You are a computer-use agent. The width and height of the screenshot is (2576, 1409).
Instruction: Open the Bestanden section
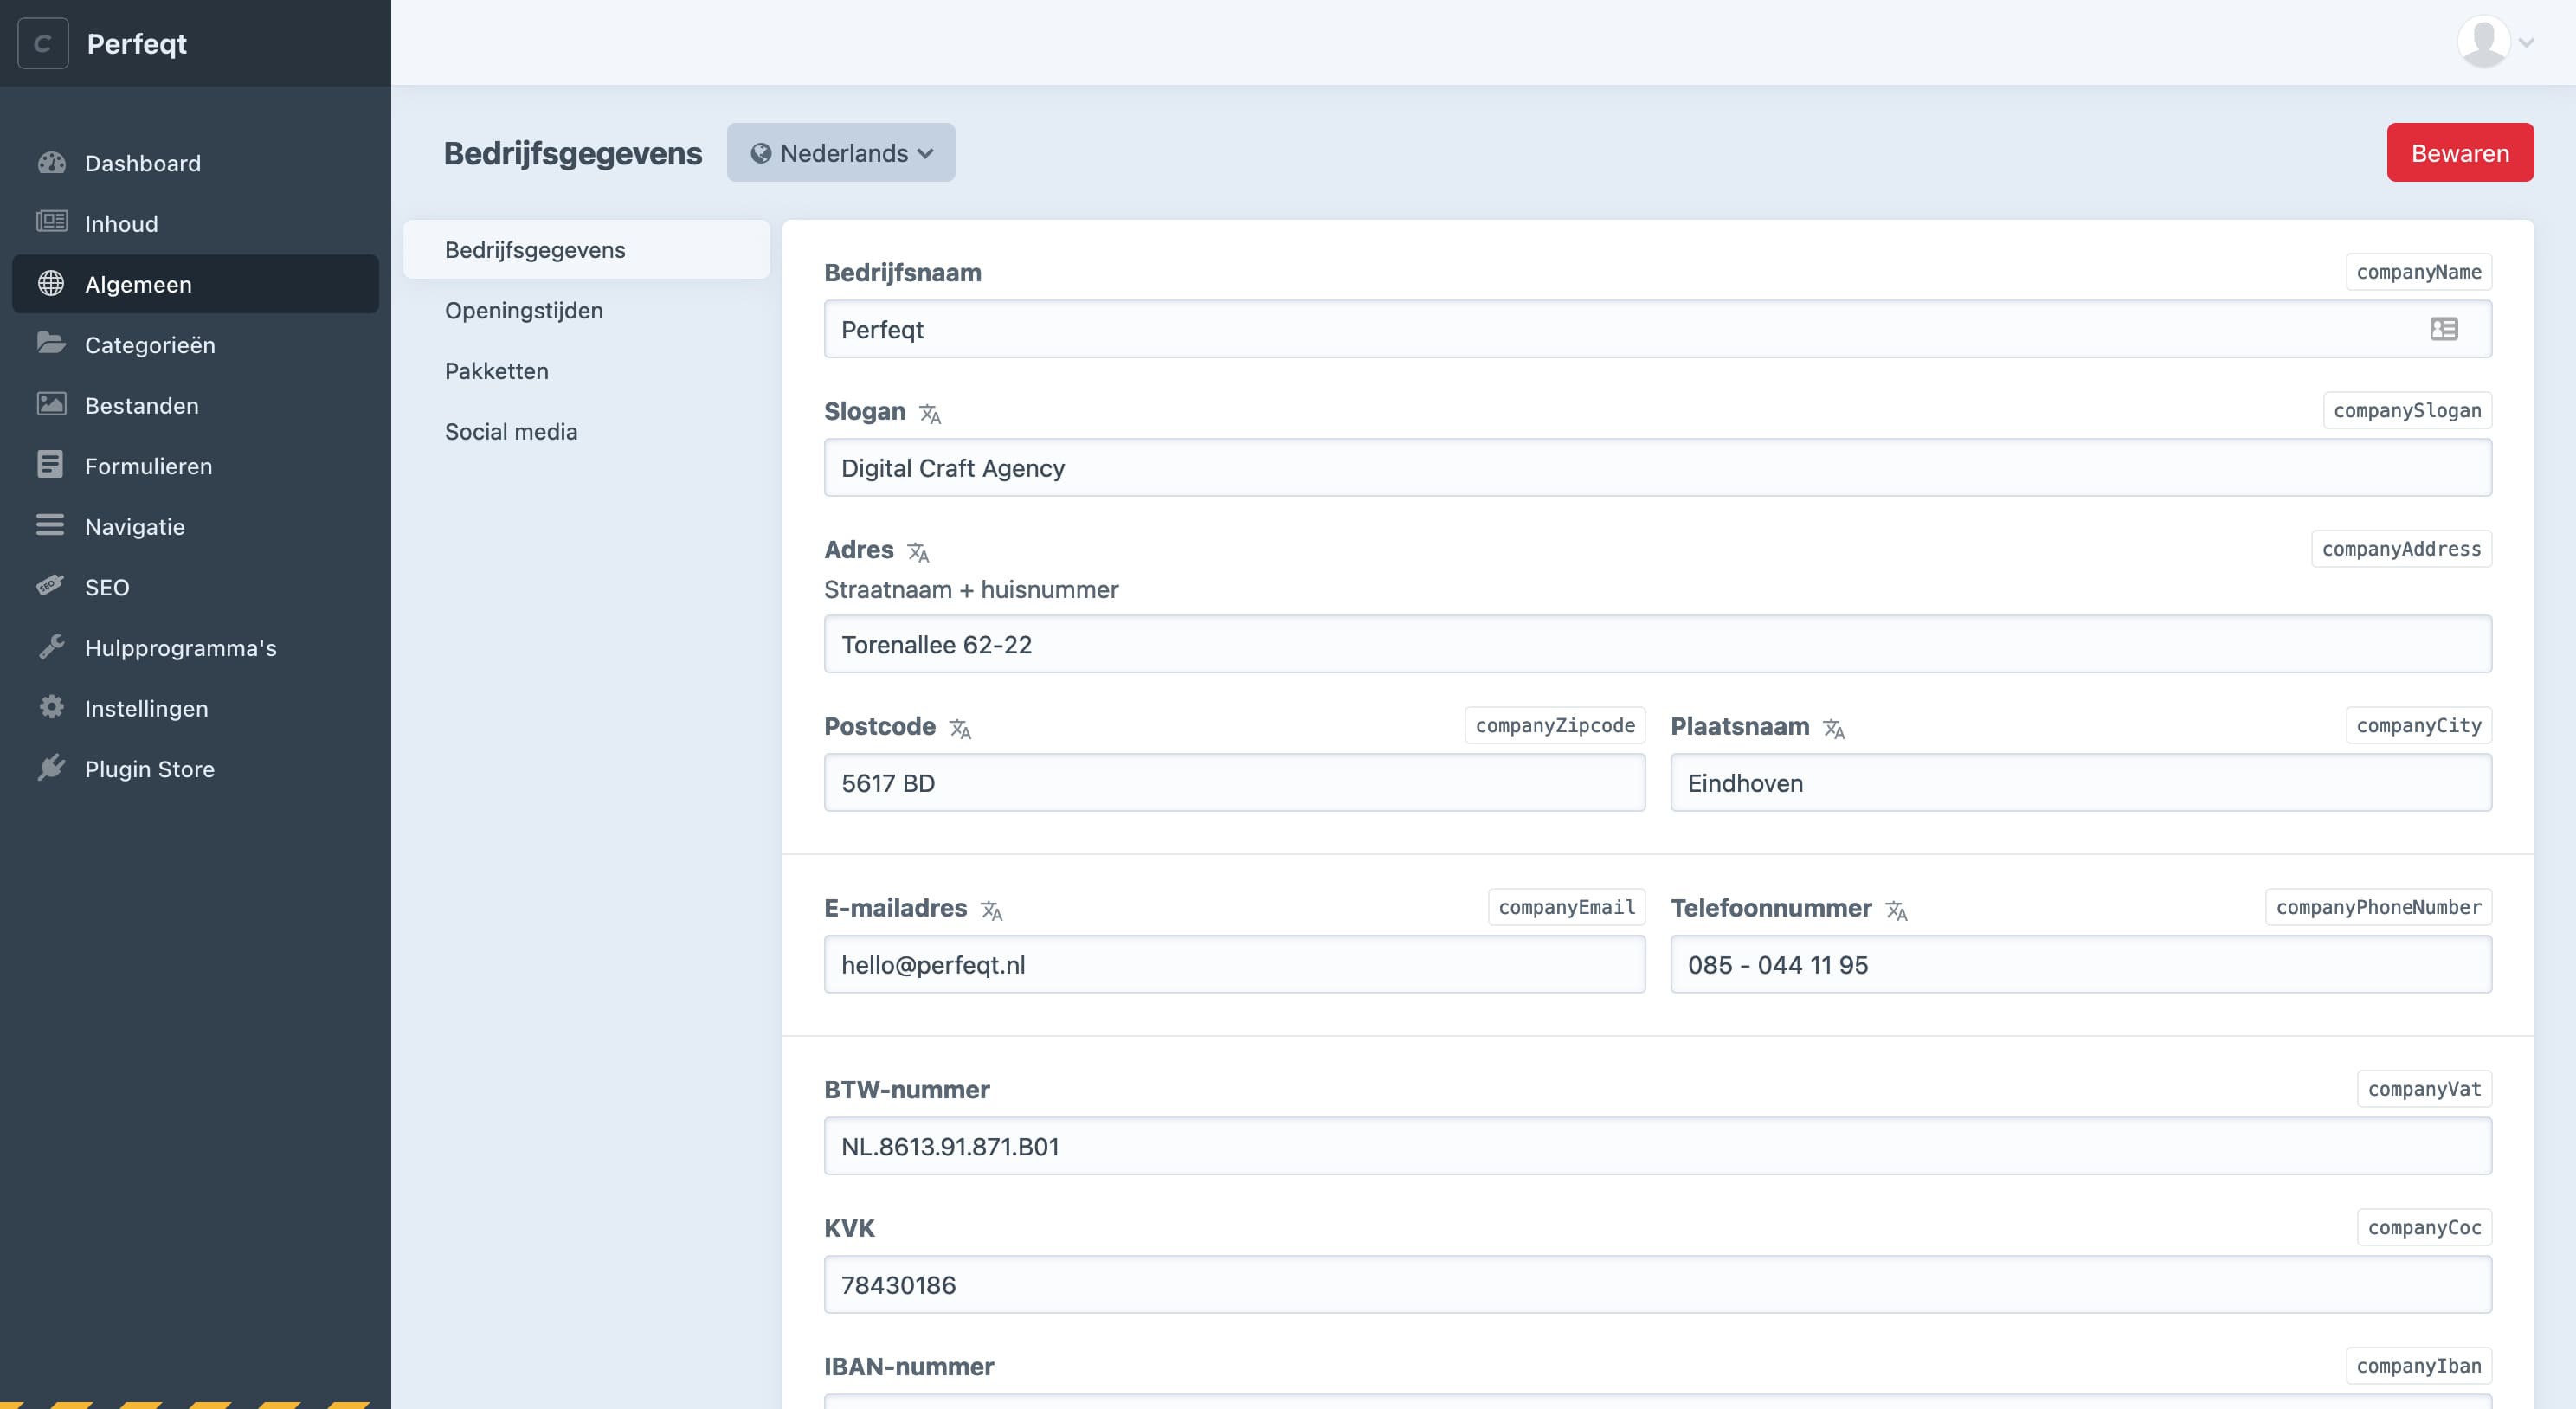(195, 404)
